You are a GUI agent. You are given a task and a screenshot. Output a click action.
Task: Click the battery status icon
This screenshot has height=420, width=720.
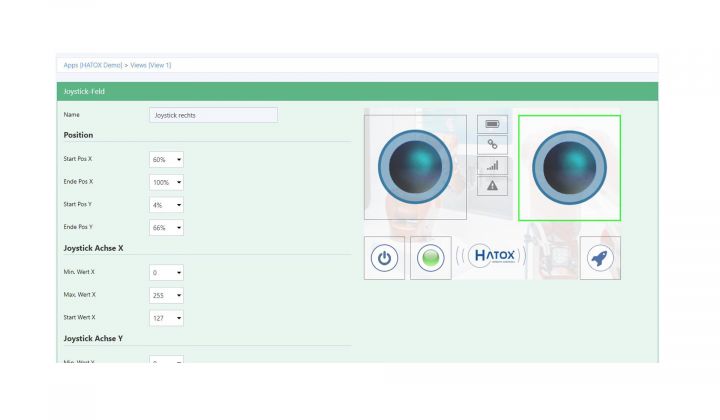(x=492, y=124)
